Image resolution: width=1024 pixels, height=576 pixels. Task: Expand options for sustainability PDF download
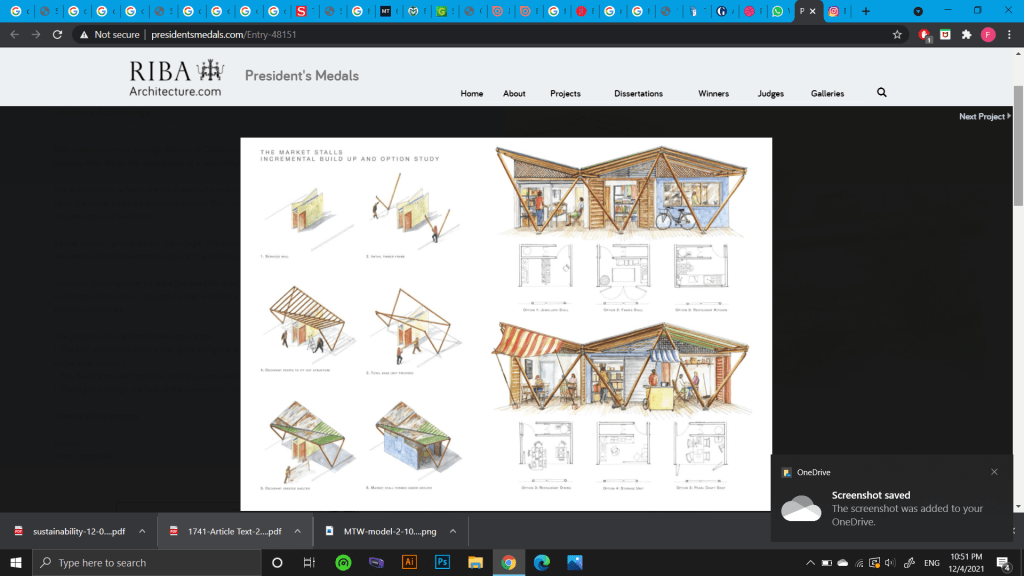pos(142,531)
